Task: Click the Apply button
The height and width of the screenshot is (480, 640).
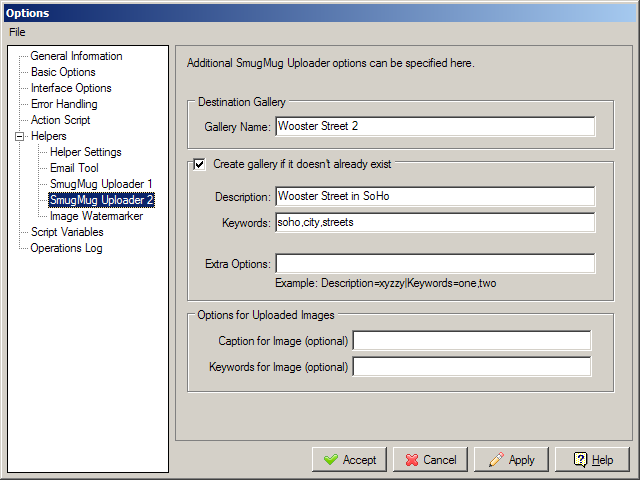Action: (x=511, y=460)
